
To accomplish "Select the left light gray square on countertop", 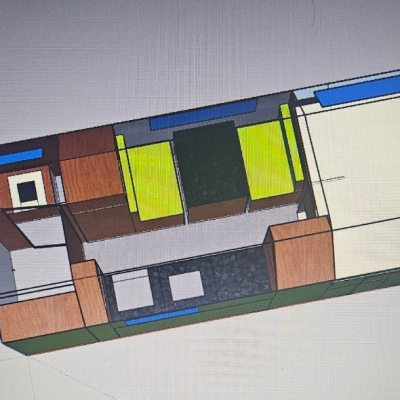I will click(x=132, y=290).
